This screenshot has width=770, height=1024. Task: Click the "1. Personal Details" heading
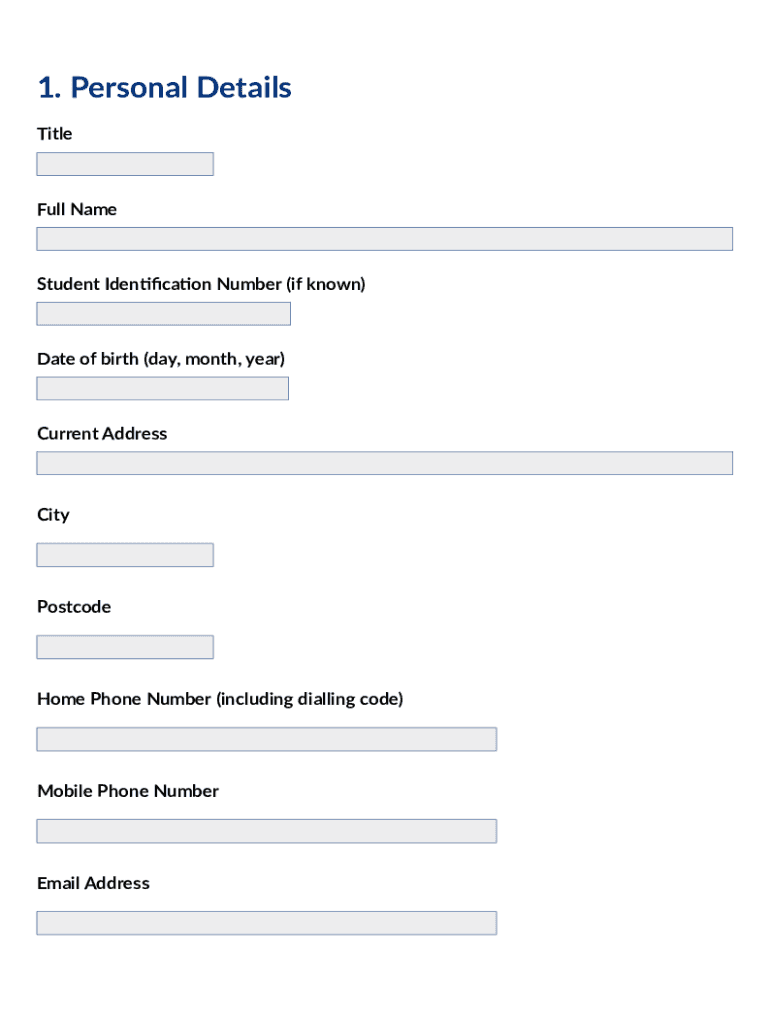(164, 88)
